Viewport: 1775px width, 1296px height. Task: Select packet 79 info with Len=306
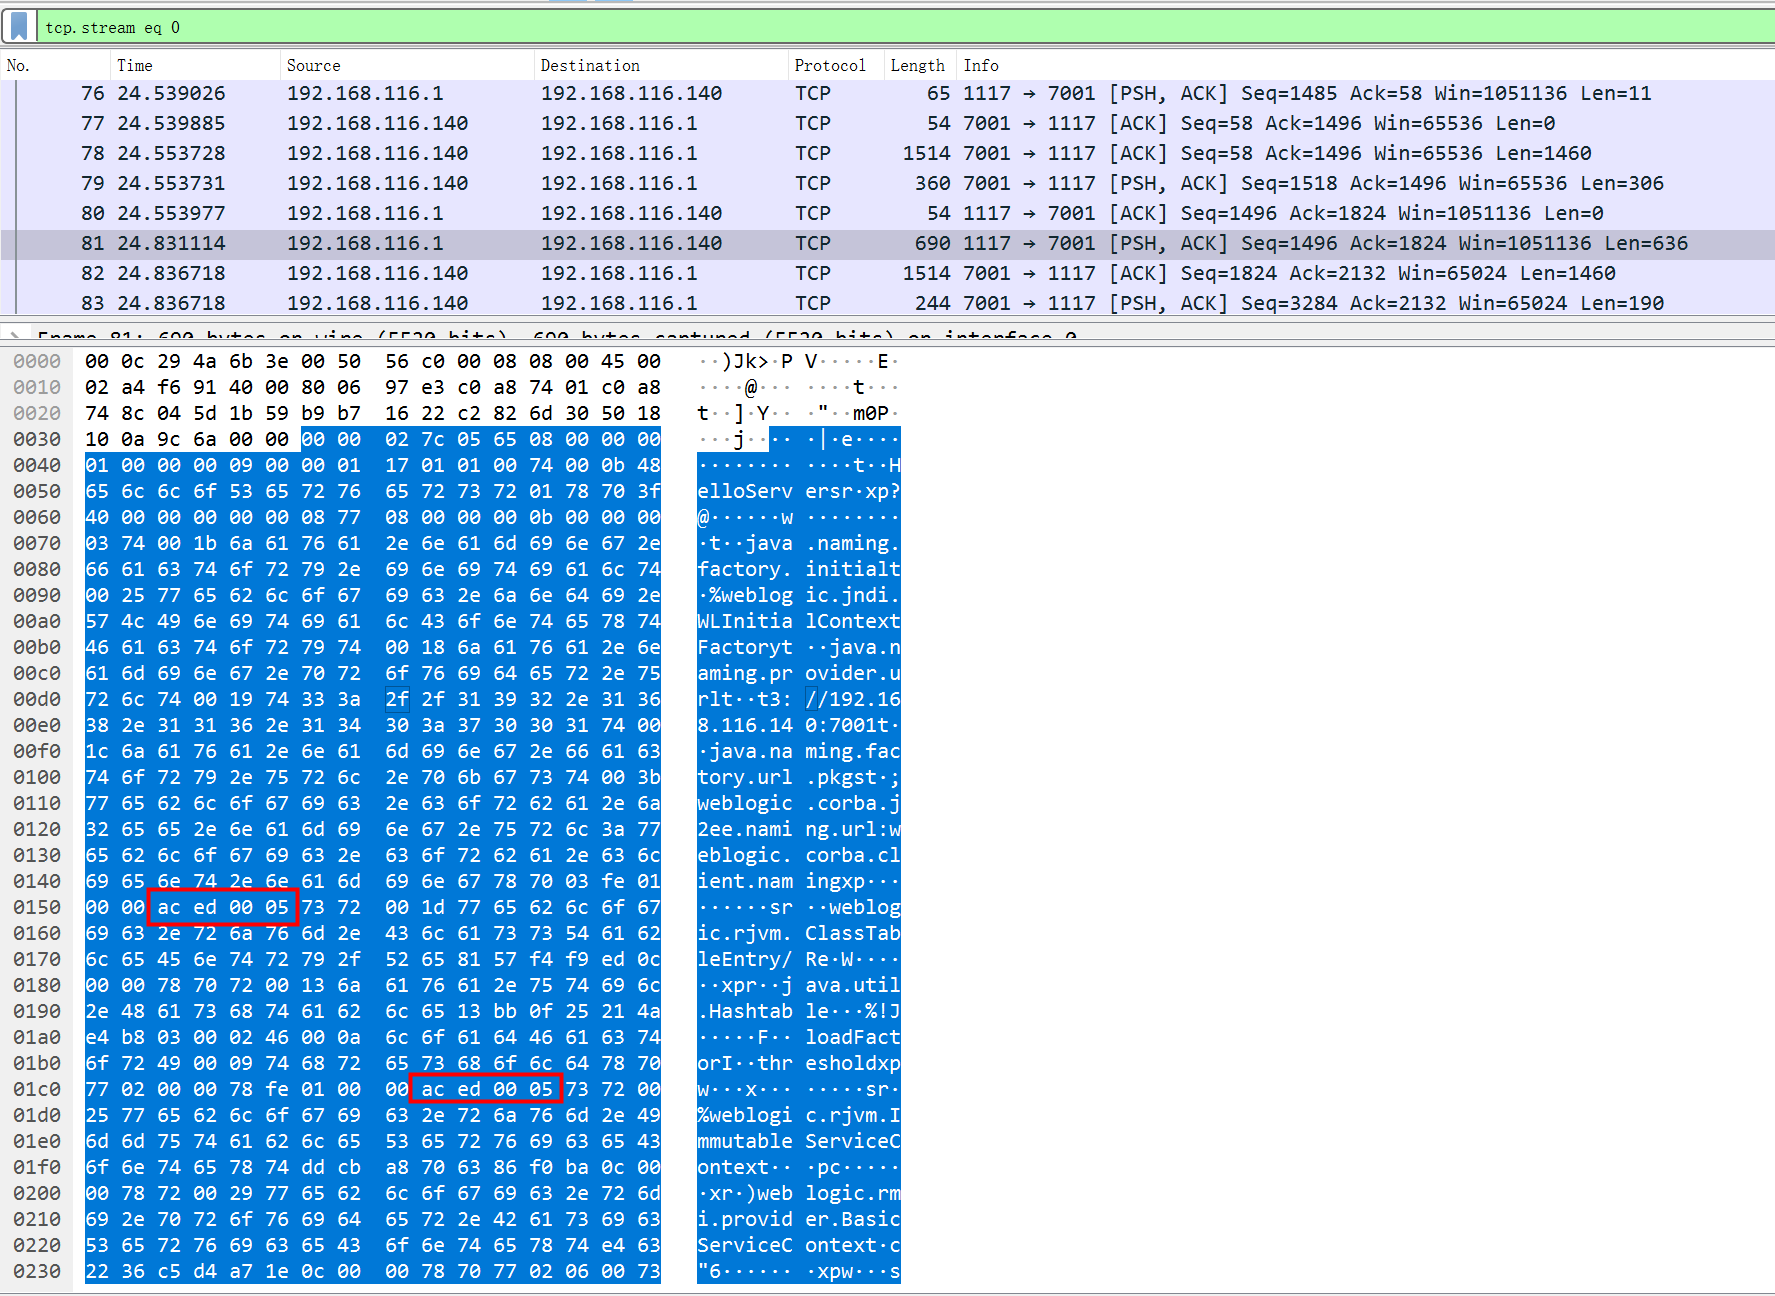1313,183
